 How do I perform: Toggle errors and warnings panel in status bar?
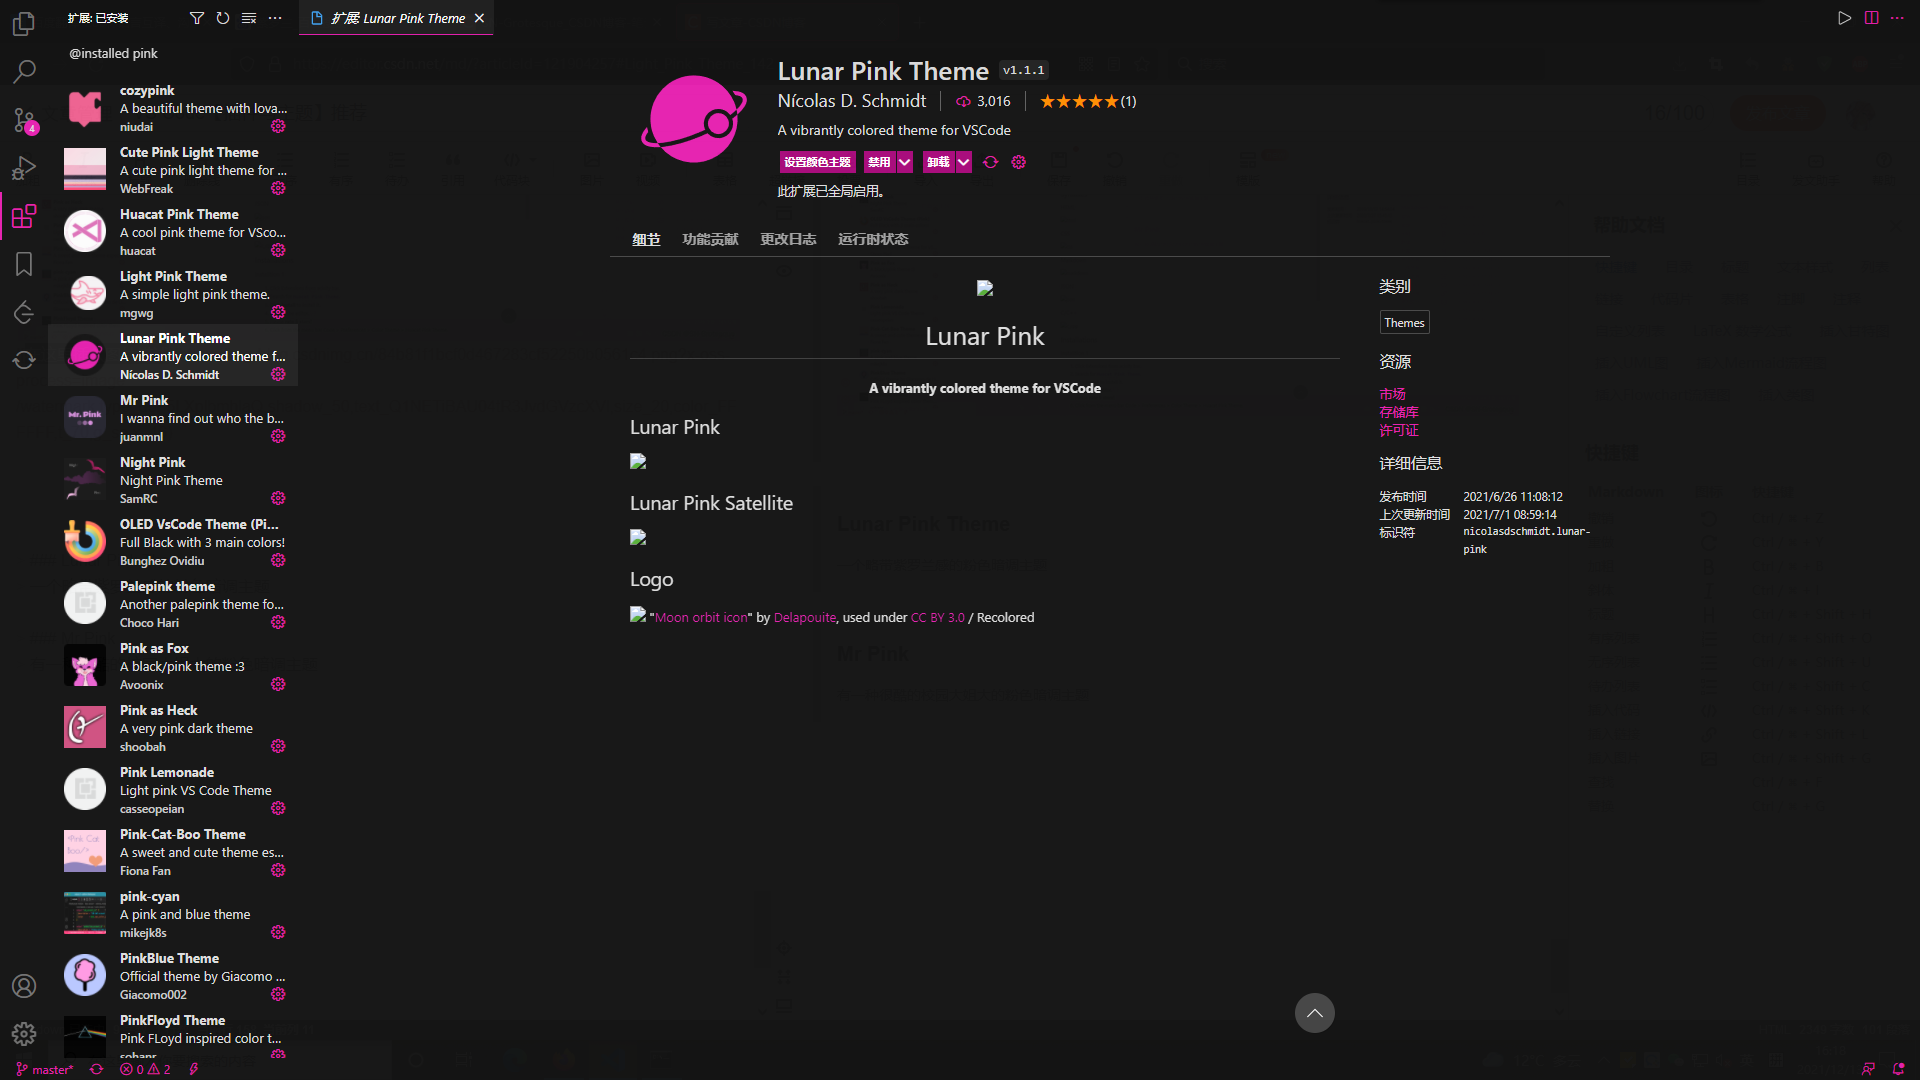click(x=146, y=1069)
